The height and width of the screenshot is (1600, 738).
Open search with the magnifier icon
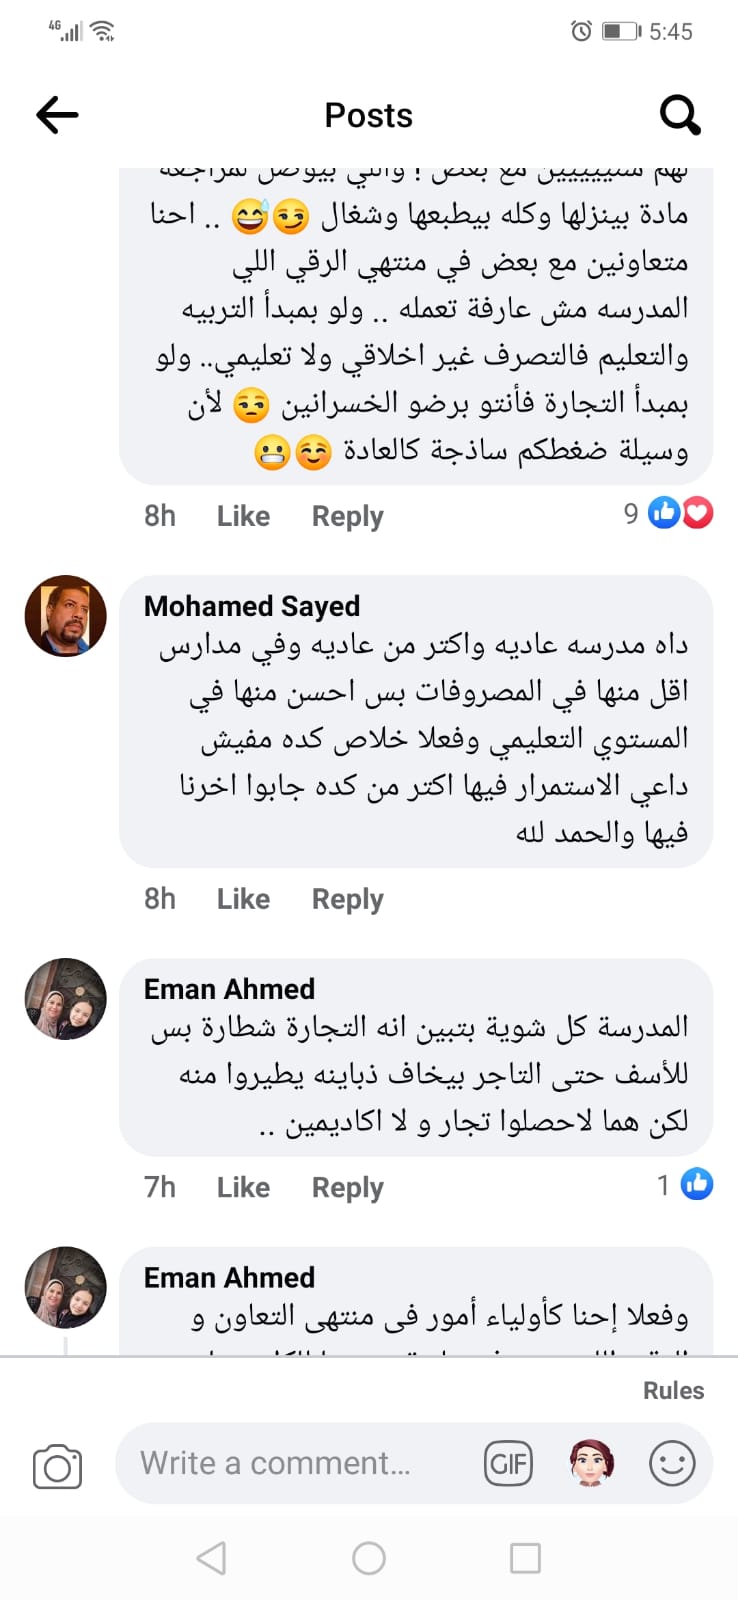point(680,115)
